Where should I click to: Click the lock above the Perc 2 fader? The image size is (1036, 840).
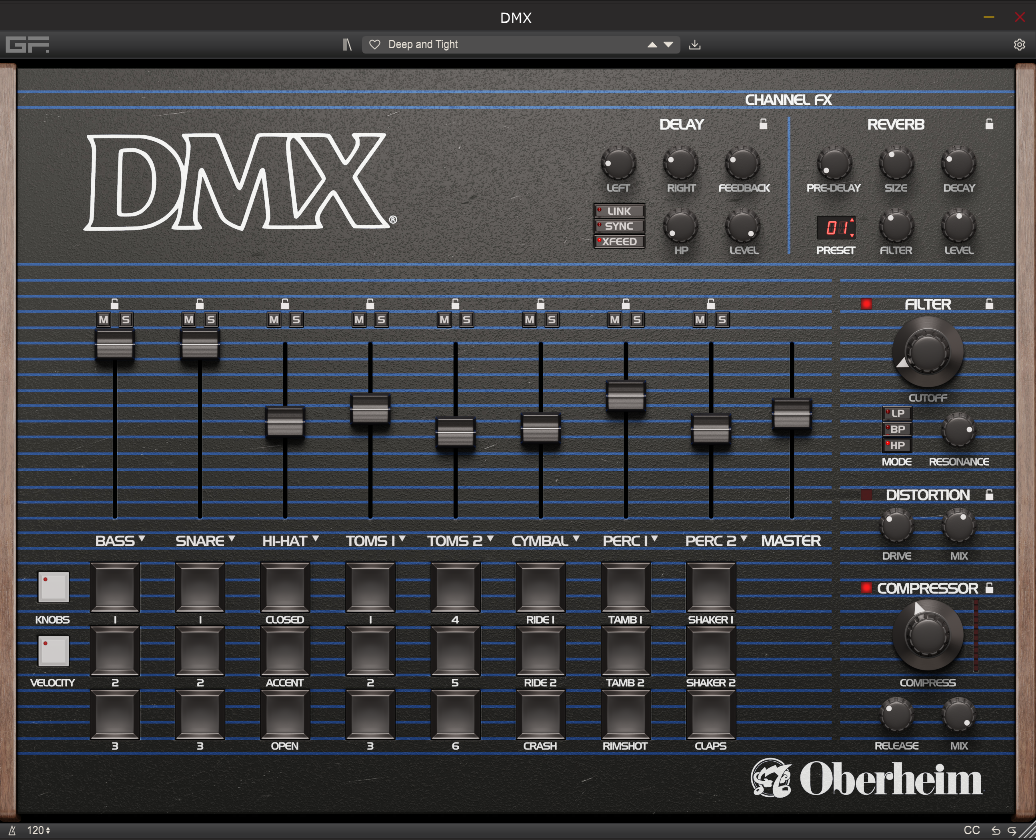click(x=711, y=304)
